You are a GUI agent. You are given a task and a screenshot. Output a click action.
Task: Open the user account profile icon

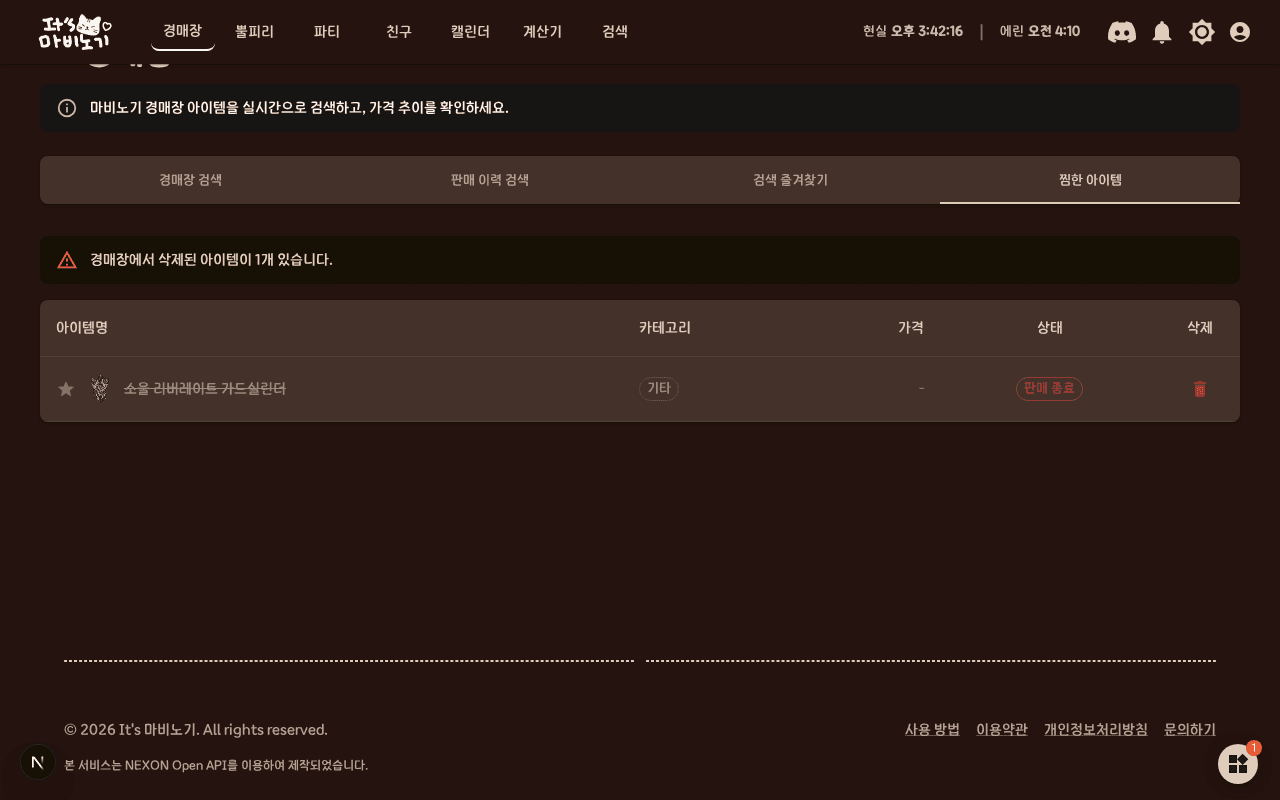click(x=1240, y=32)
